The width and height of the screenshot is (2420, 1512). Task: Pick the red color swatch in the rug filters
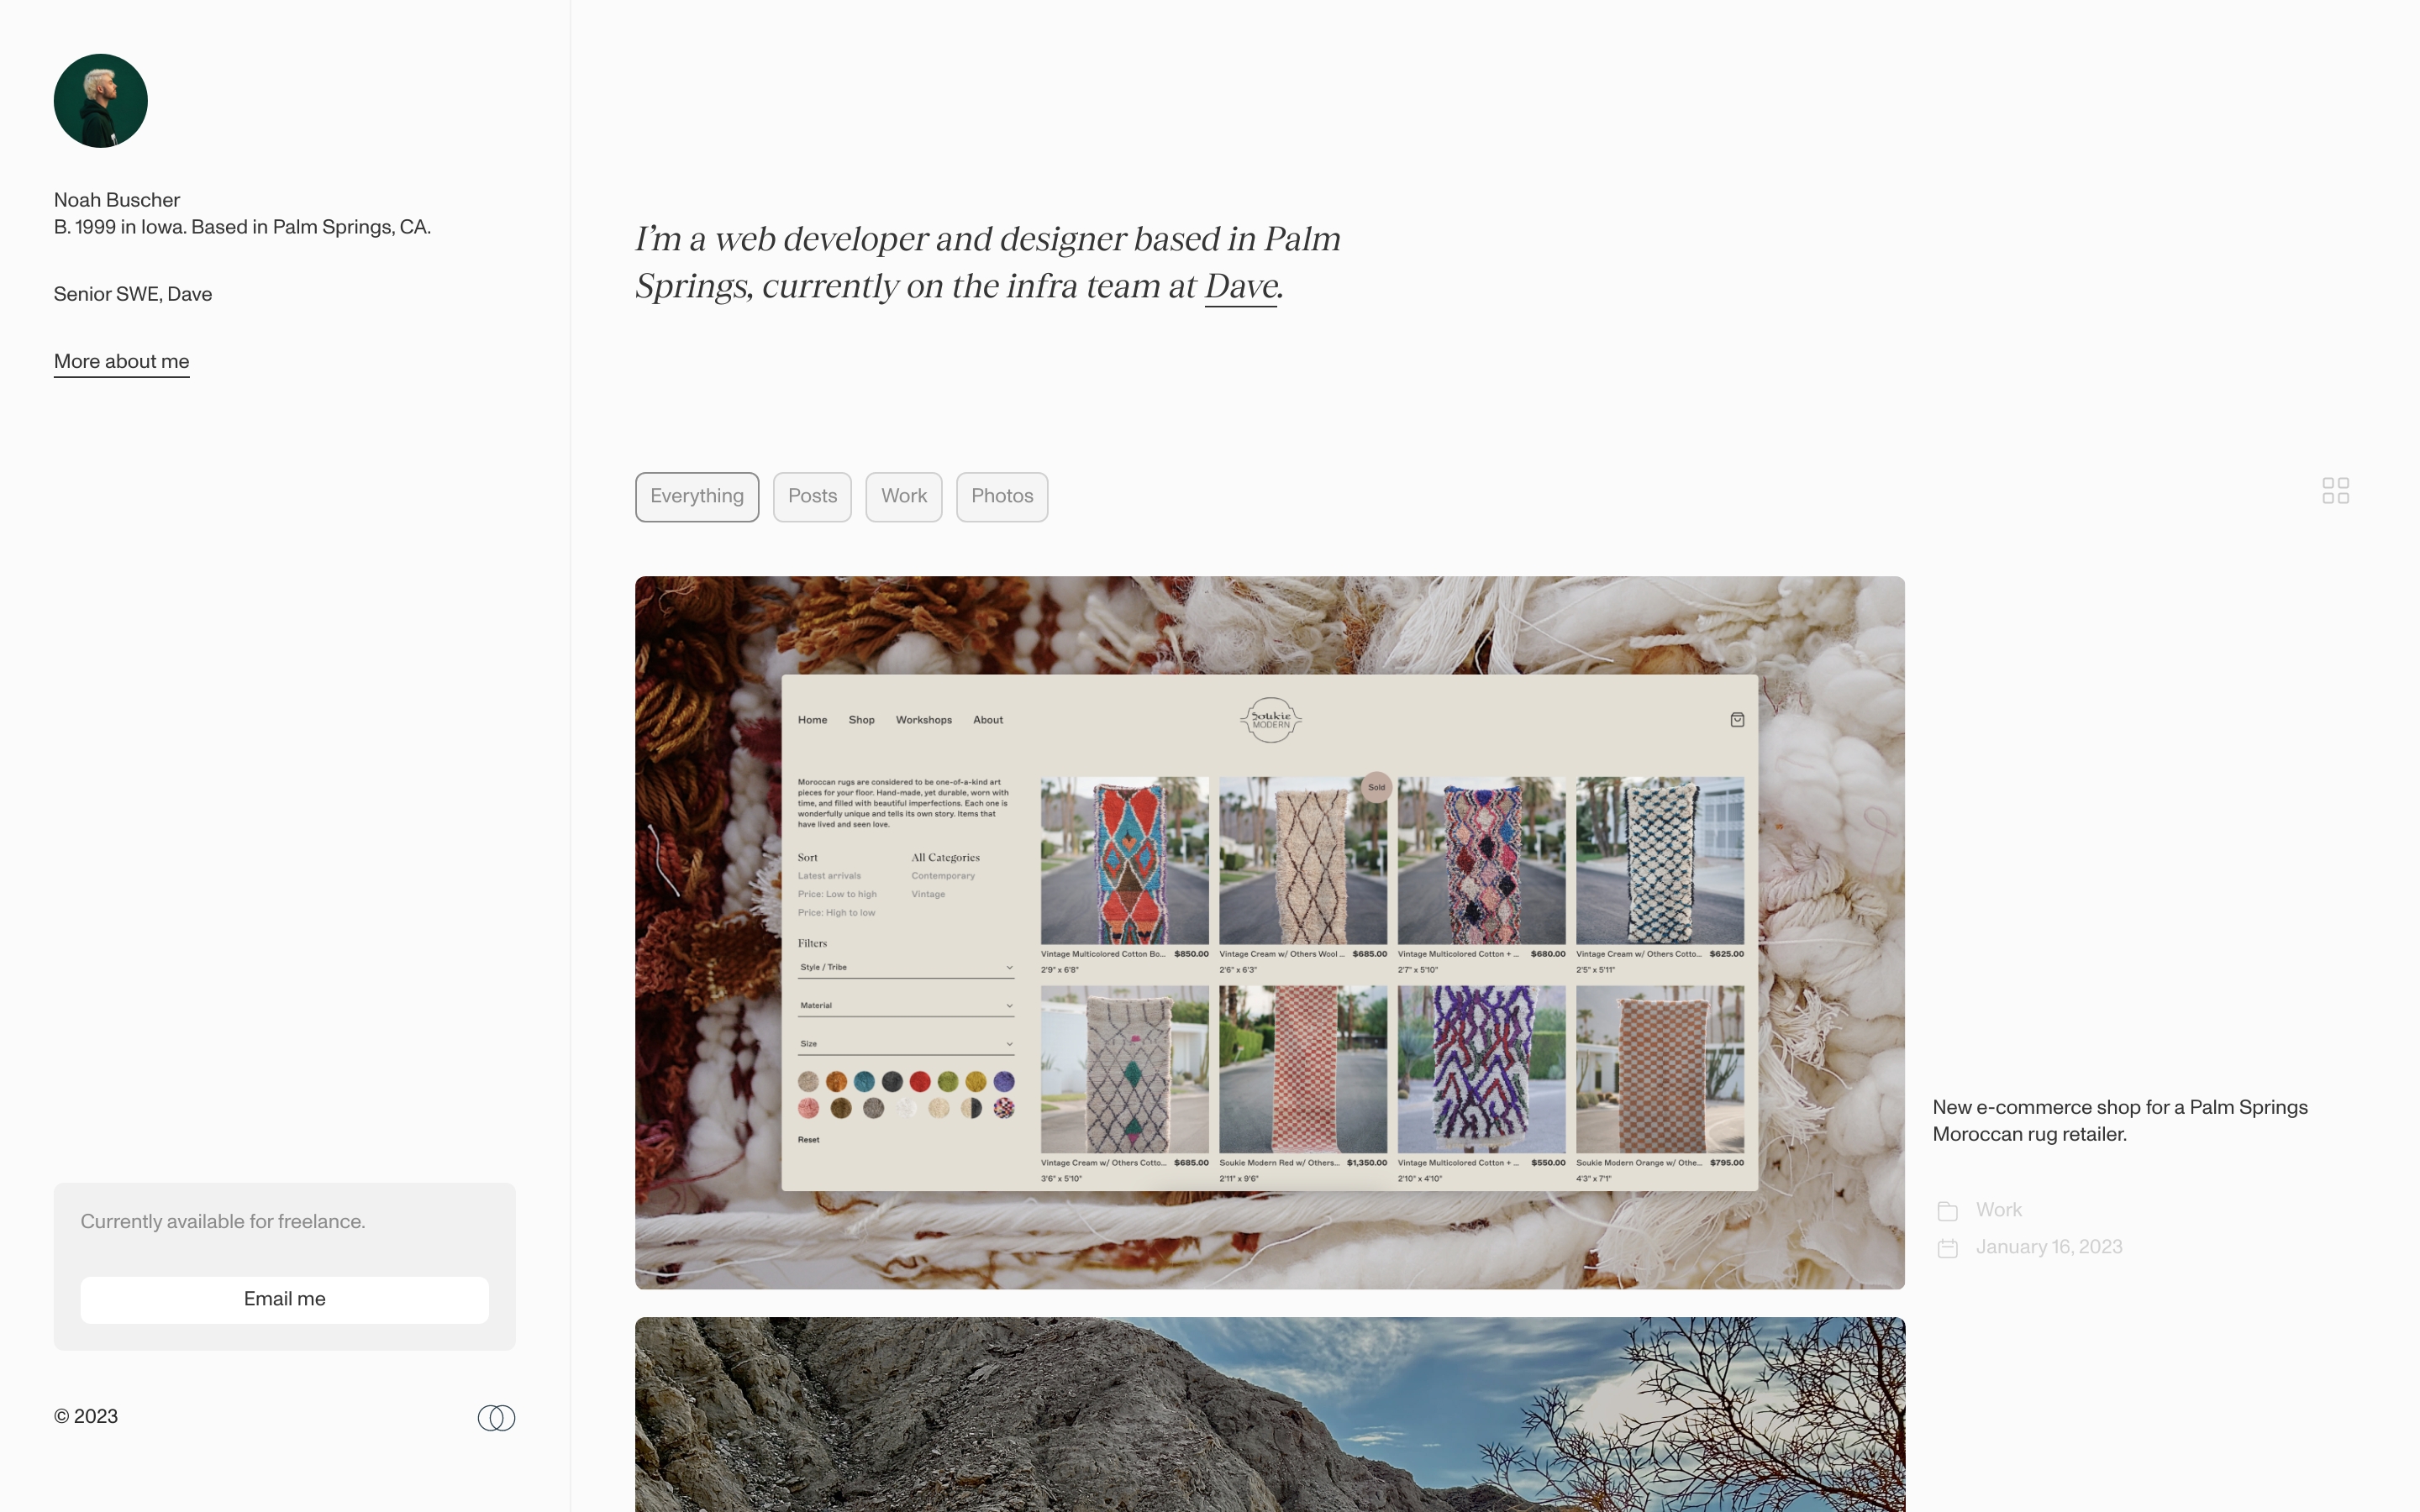click(x=920, y=1081)
